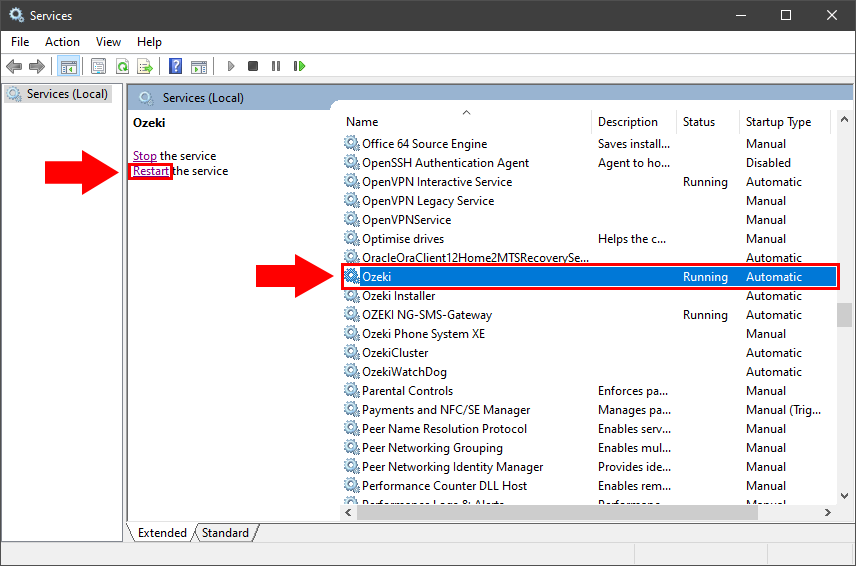856x566 pixels.
Task: Click the horizontal scrollbar left arrow
Action: 348,513
